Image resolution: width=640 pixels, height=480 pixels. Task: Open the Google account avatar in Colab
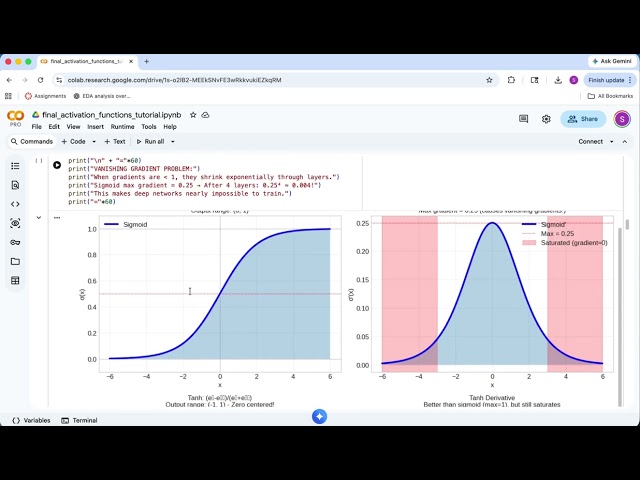(x=622, y=119)
